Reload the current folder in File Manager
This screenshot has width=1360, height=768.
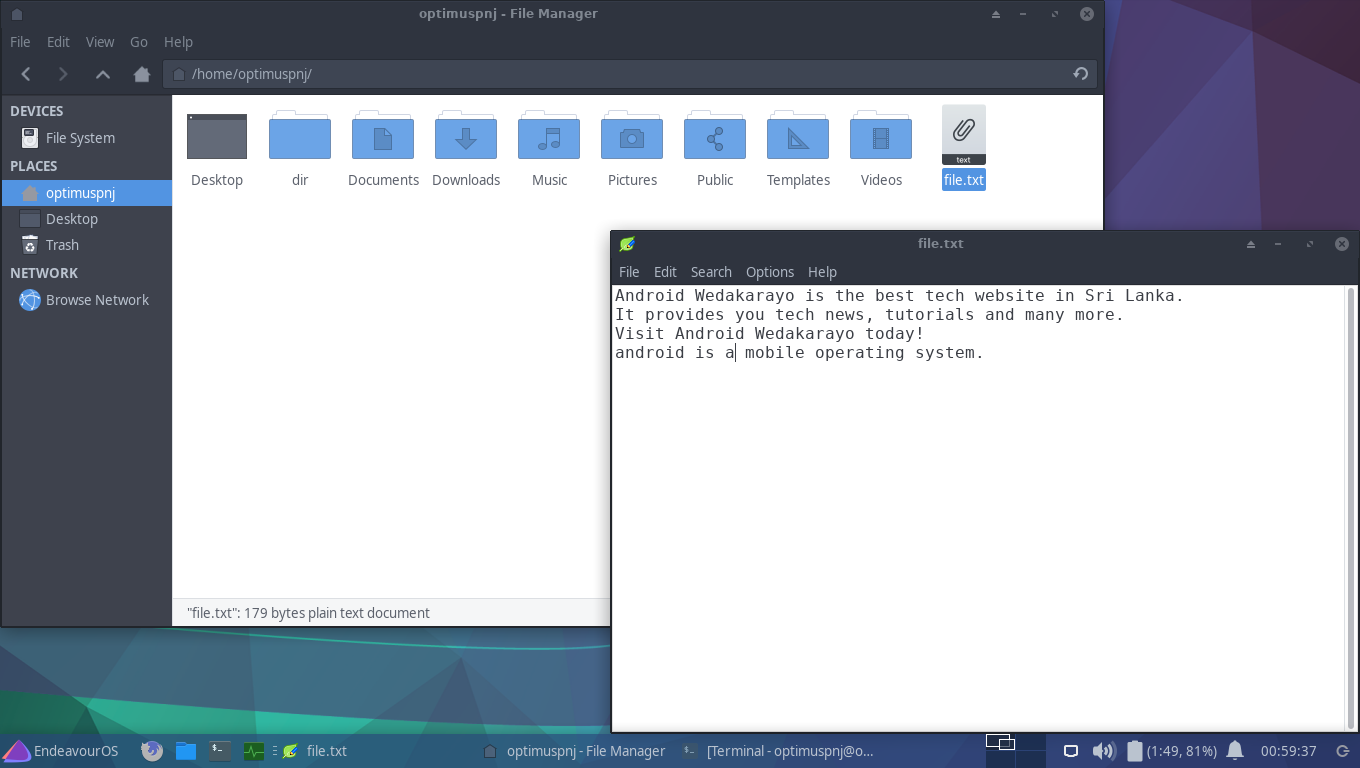[x=1080, y=74]
